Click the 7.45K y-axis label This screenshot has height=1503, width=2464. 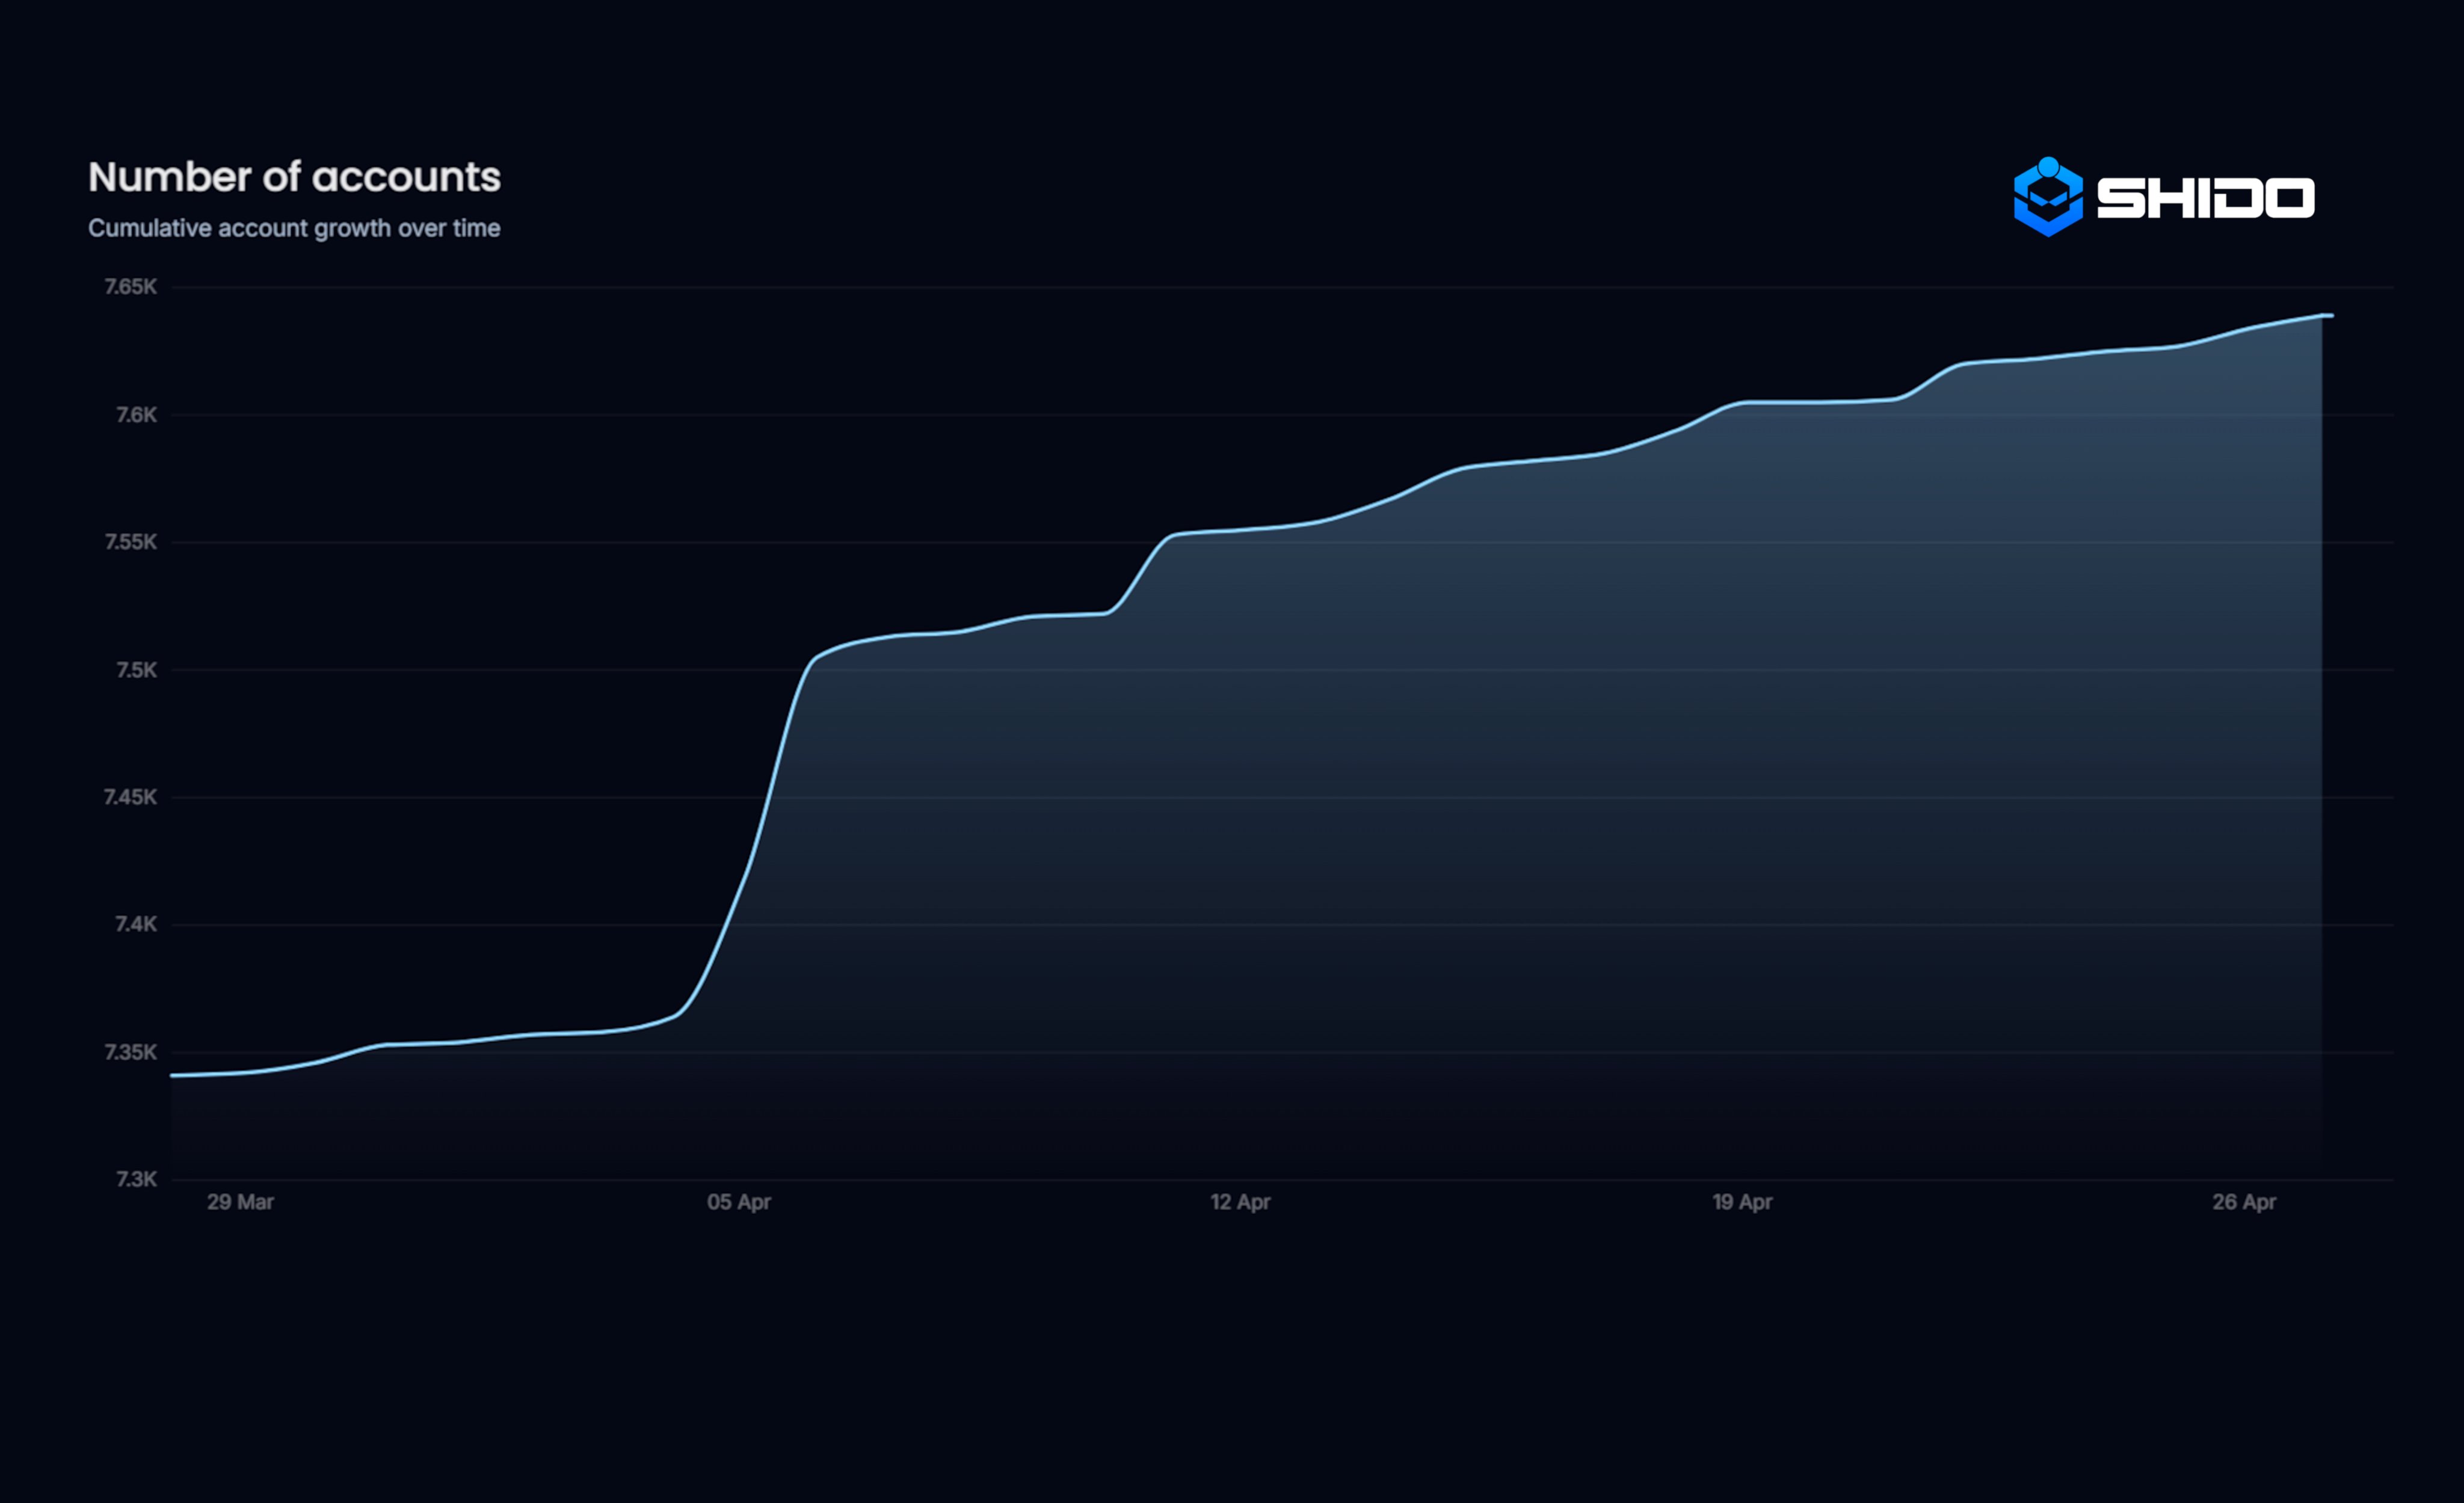[131, 797]
